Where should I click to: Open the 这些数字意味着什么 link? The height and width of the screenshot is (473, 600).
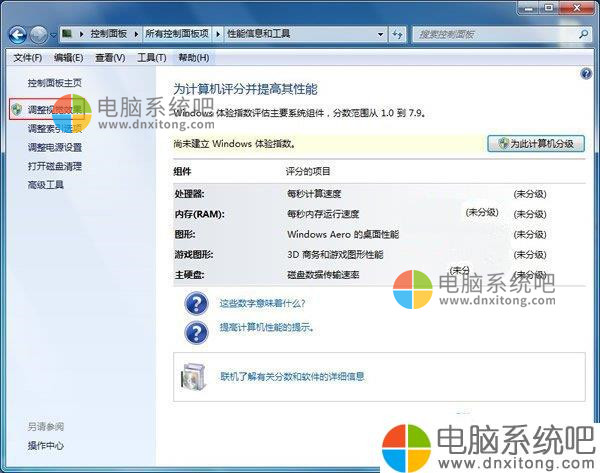(262, 303)
